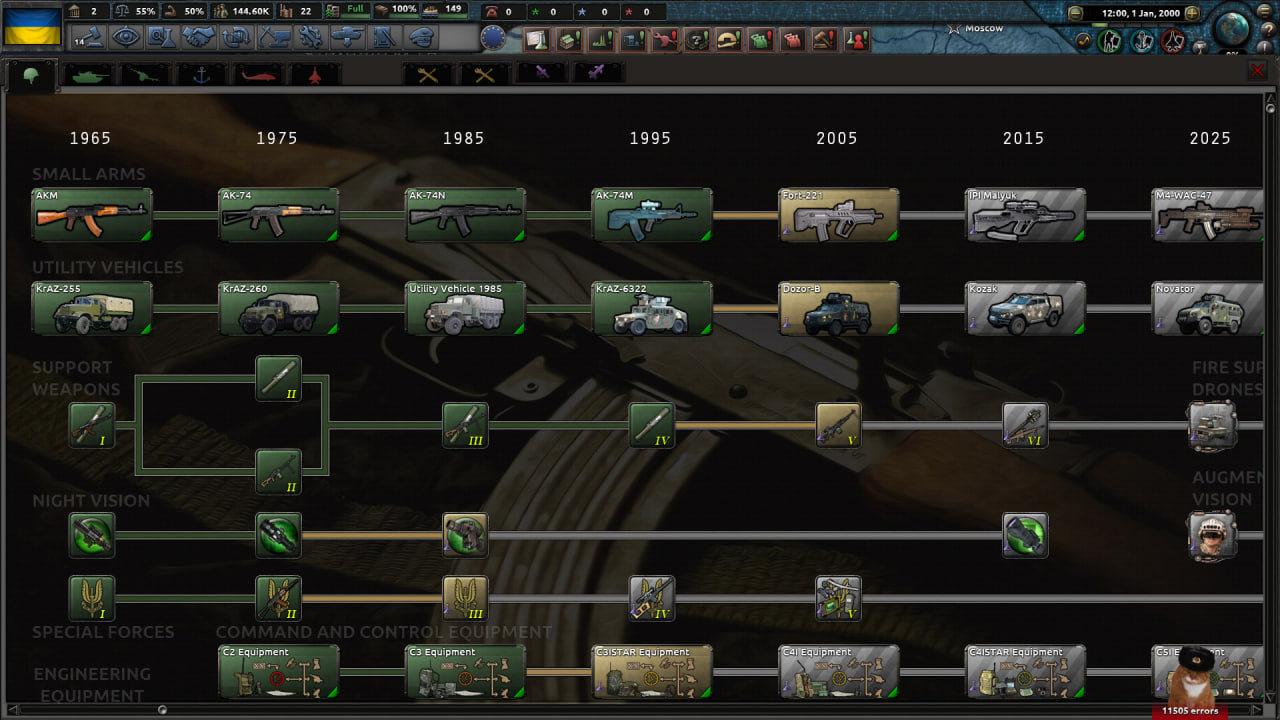The image size is (1280, 720).
Task: Switch to the helicopter research tab
Action: click(x=259, y=74)
